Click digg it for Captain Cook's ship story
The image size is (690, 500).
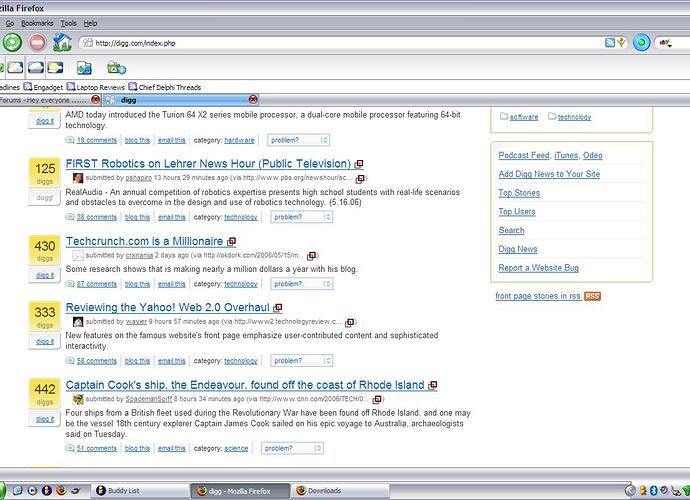[45, 419]
